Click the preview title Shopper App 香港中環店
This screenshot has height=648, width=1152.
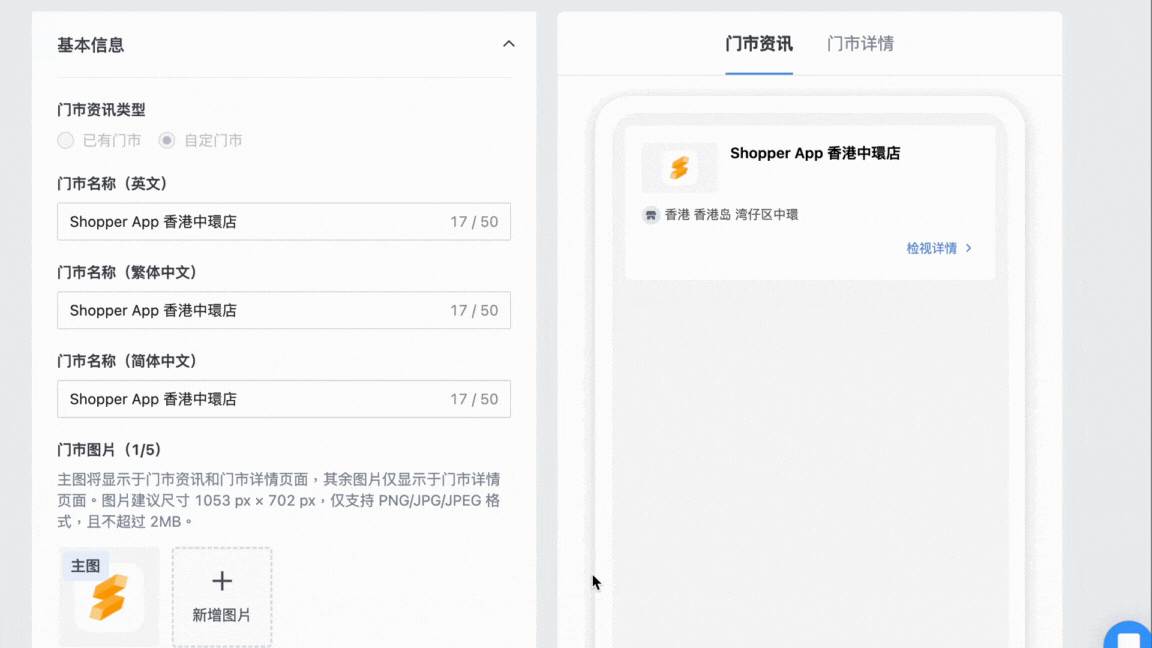815,153
